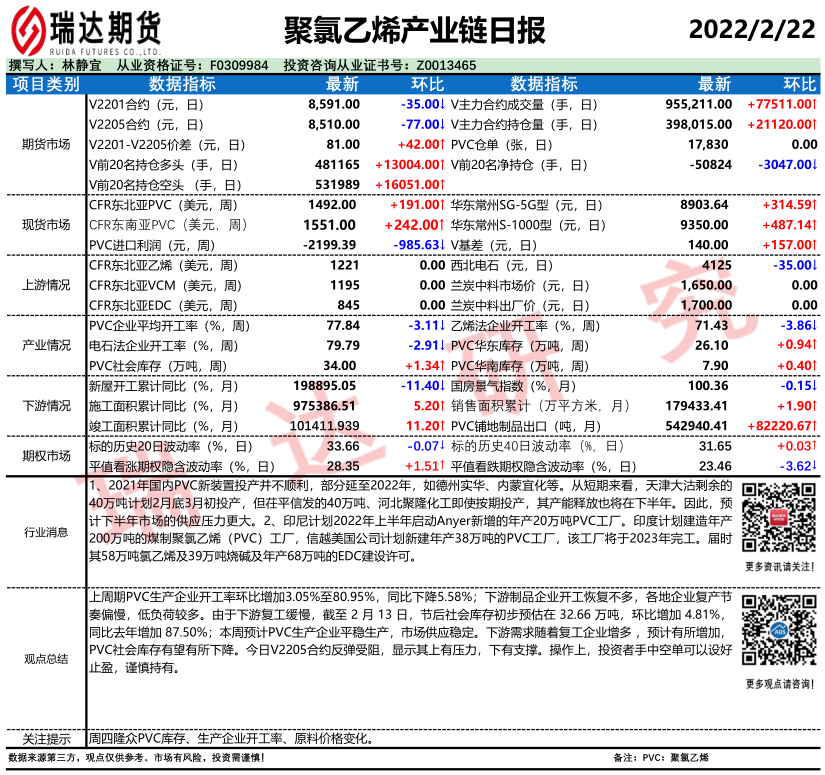
Task: Select the 下游情况 category cell
Action: coord(45,405)
